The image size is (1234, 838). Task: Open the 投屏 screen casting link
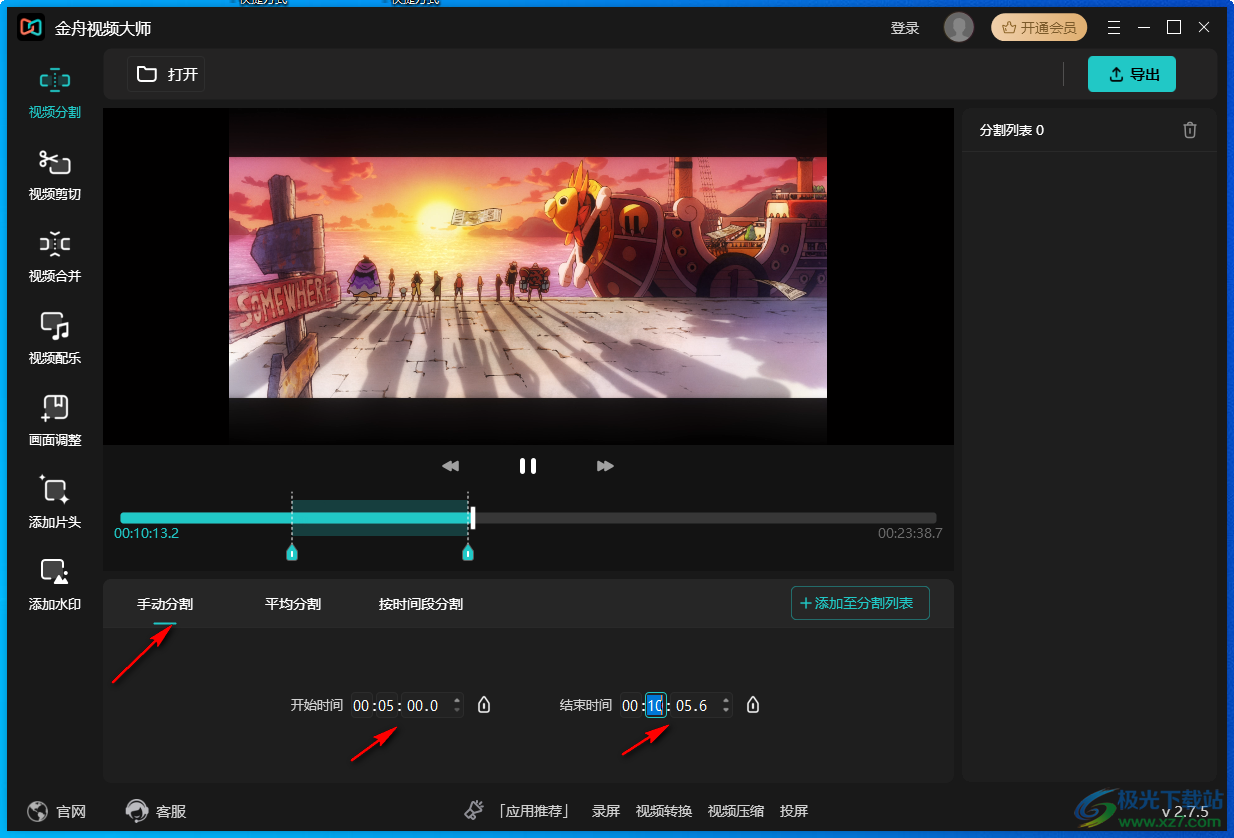794,811
